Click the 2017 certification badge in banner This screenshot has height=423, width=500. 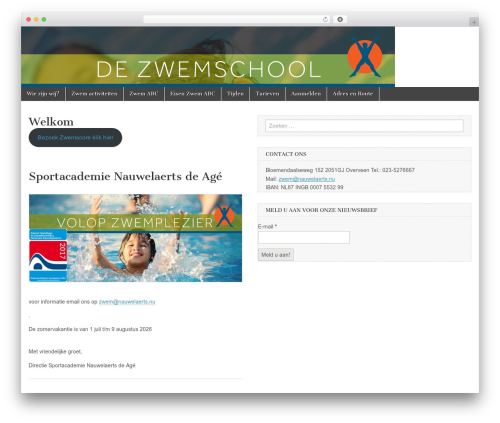pyautogui.click(x=48, y=255)
